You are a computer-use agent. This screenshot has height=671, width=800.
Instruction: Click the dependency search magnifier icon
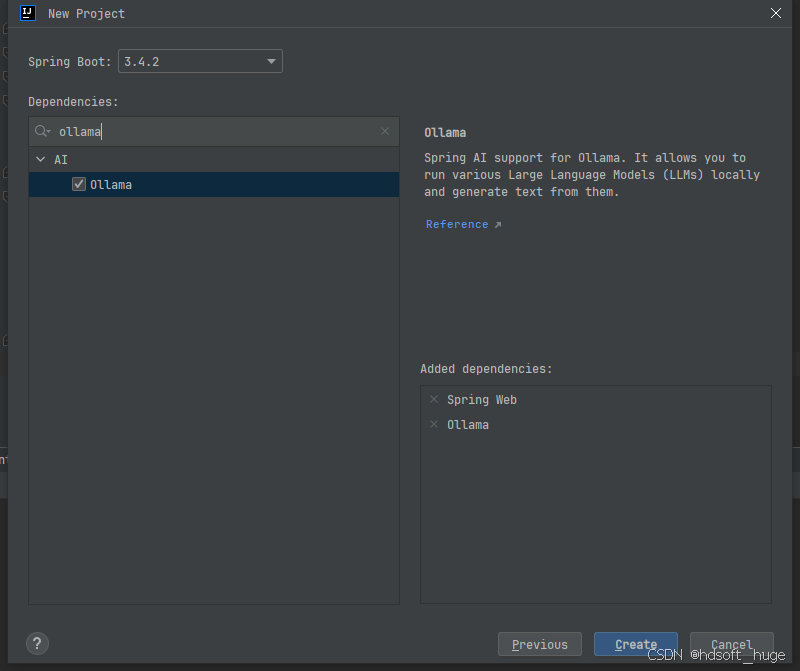pyautogui.click(x=42, y=132)
